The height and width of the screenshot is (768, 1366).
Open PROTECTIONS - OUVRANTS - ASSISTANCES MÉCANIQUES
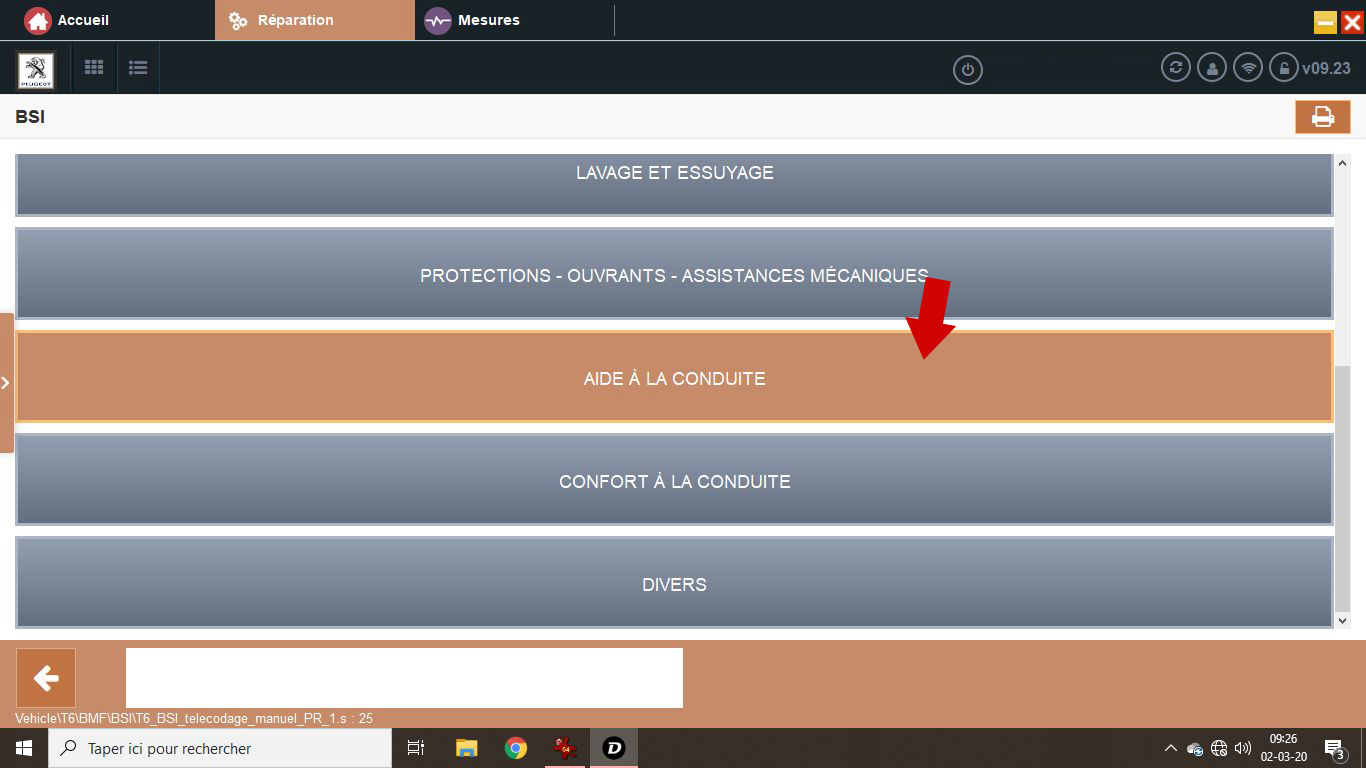[674, 274]
